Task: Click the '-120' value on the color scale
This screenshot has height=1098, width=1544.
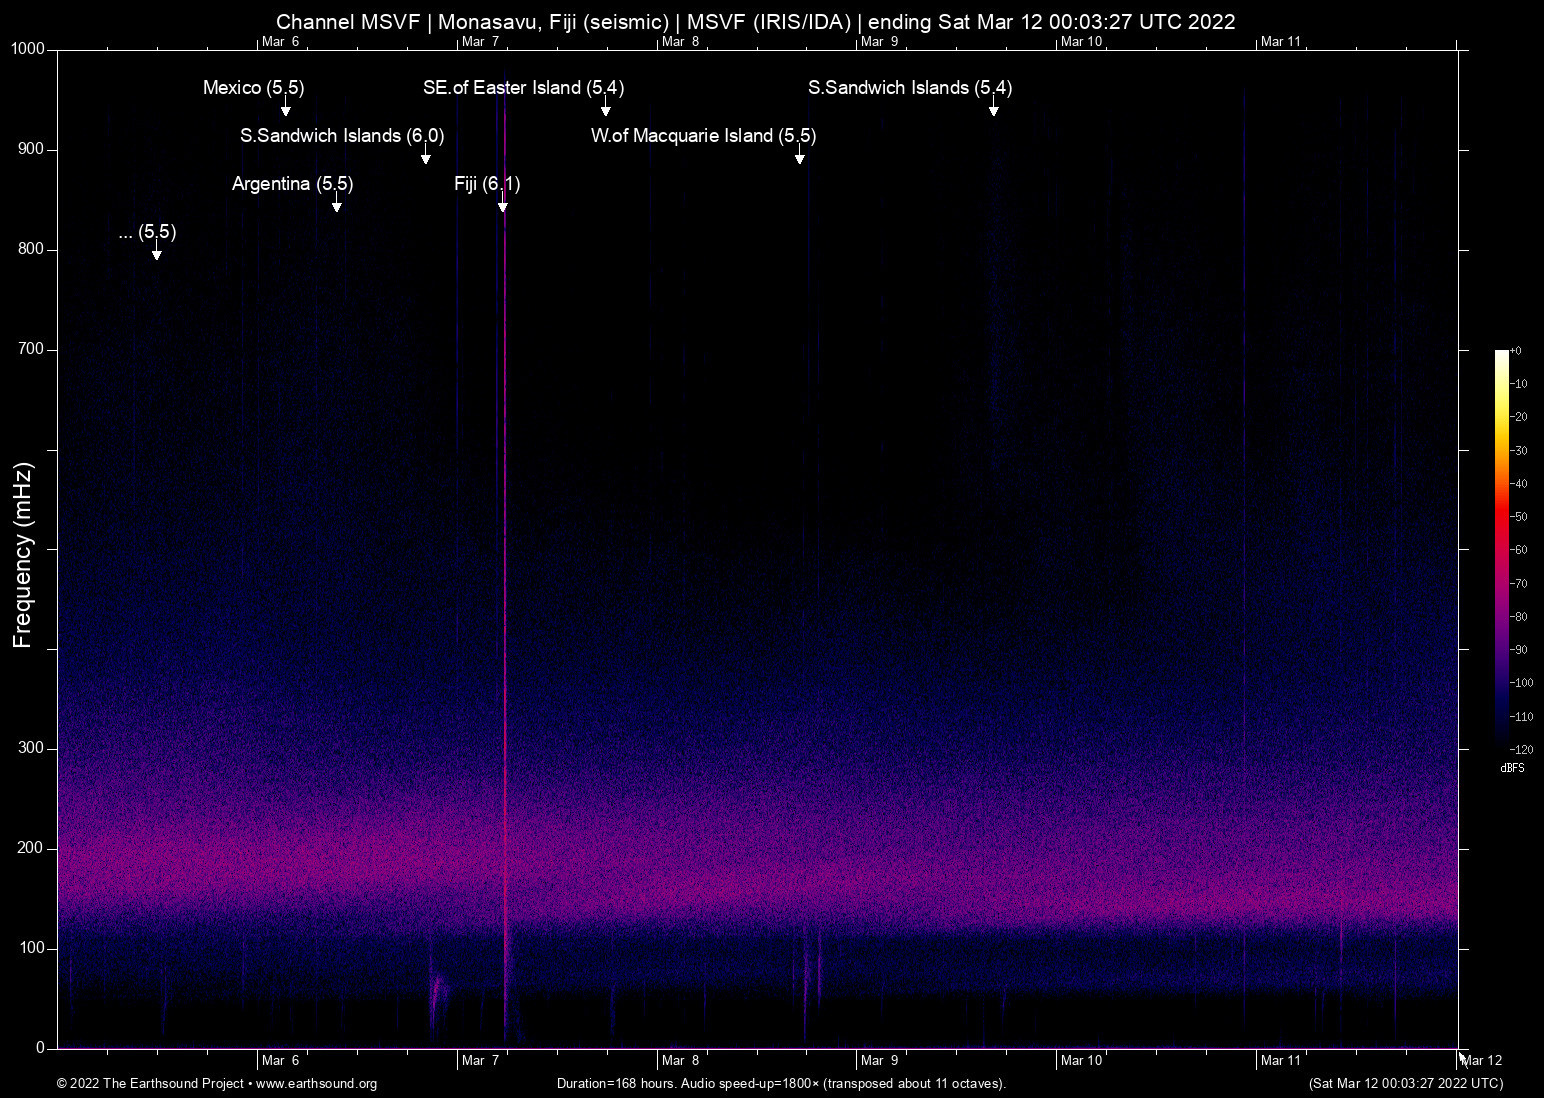Action: tap(1522, 749)
